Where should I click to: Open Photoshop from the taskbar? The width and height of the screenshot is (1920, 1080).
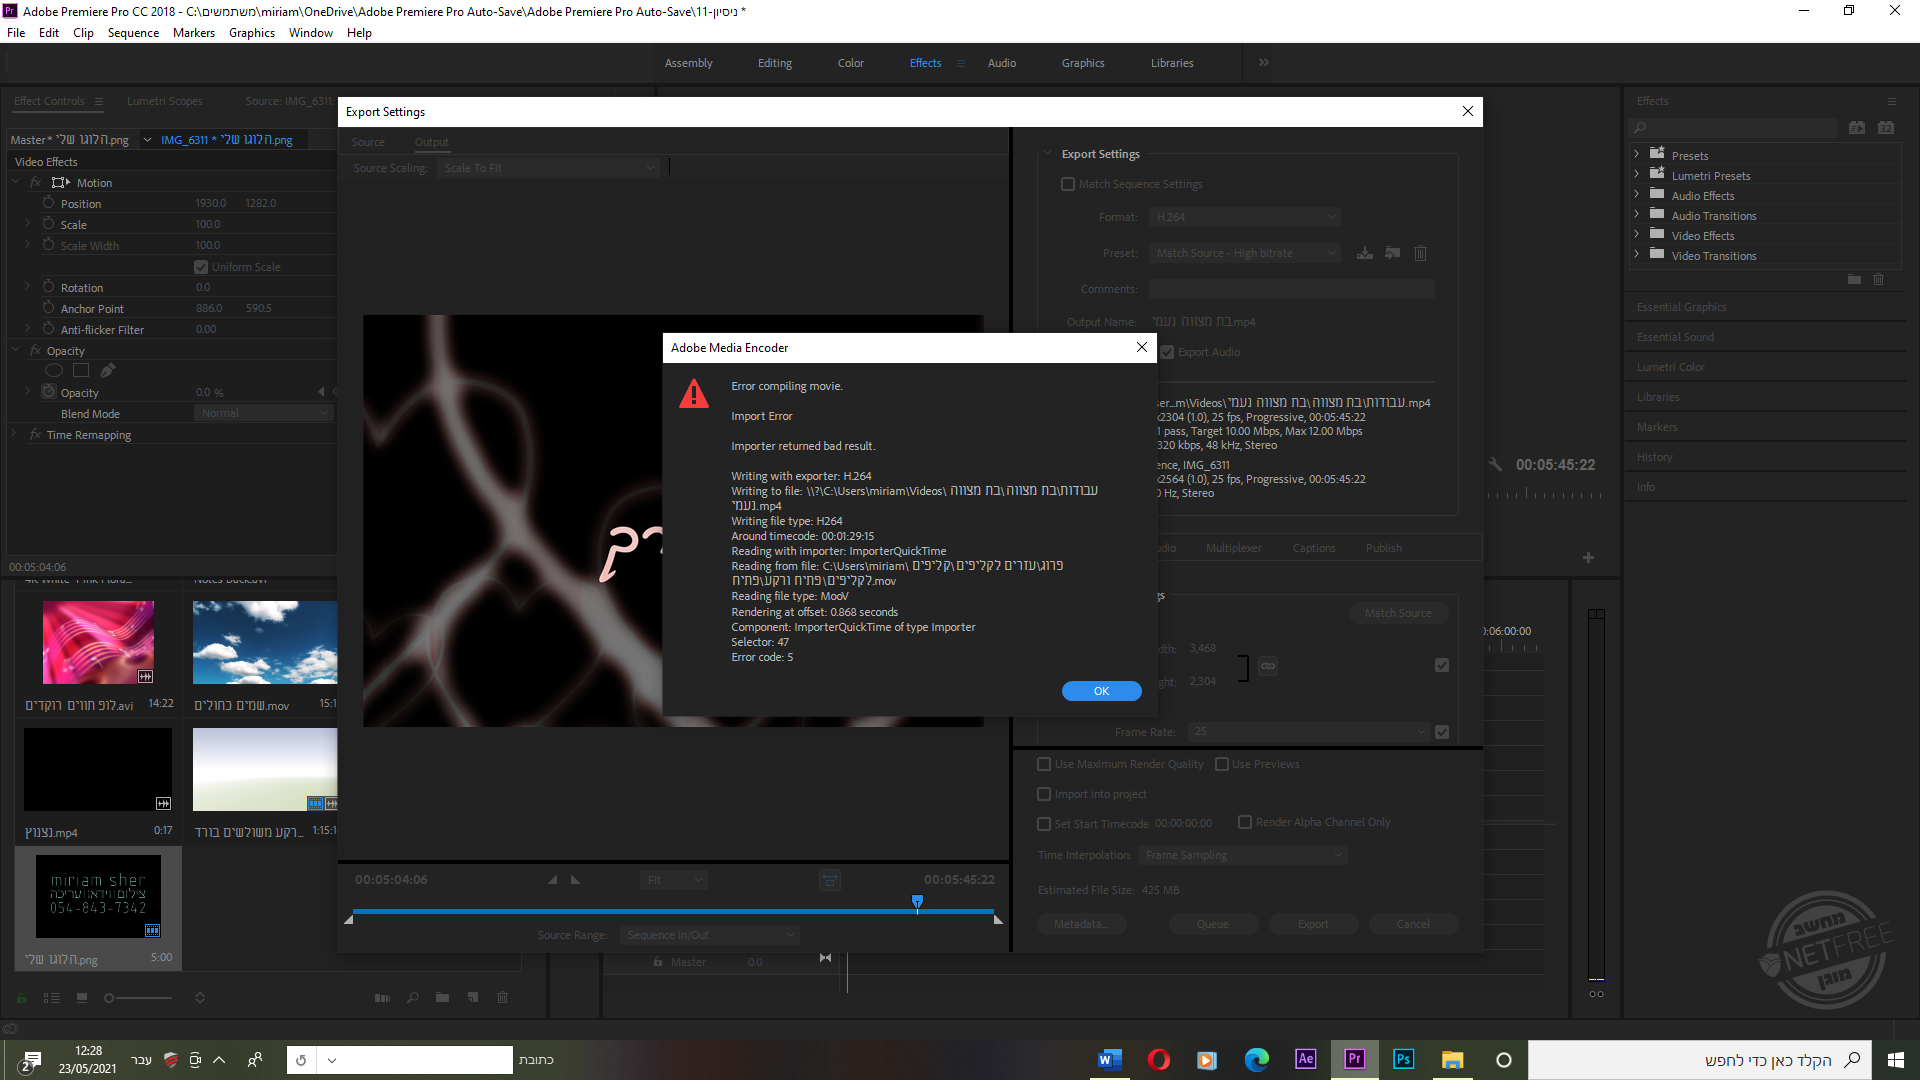[x=1403, y=1059]
